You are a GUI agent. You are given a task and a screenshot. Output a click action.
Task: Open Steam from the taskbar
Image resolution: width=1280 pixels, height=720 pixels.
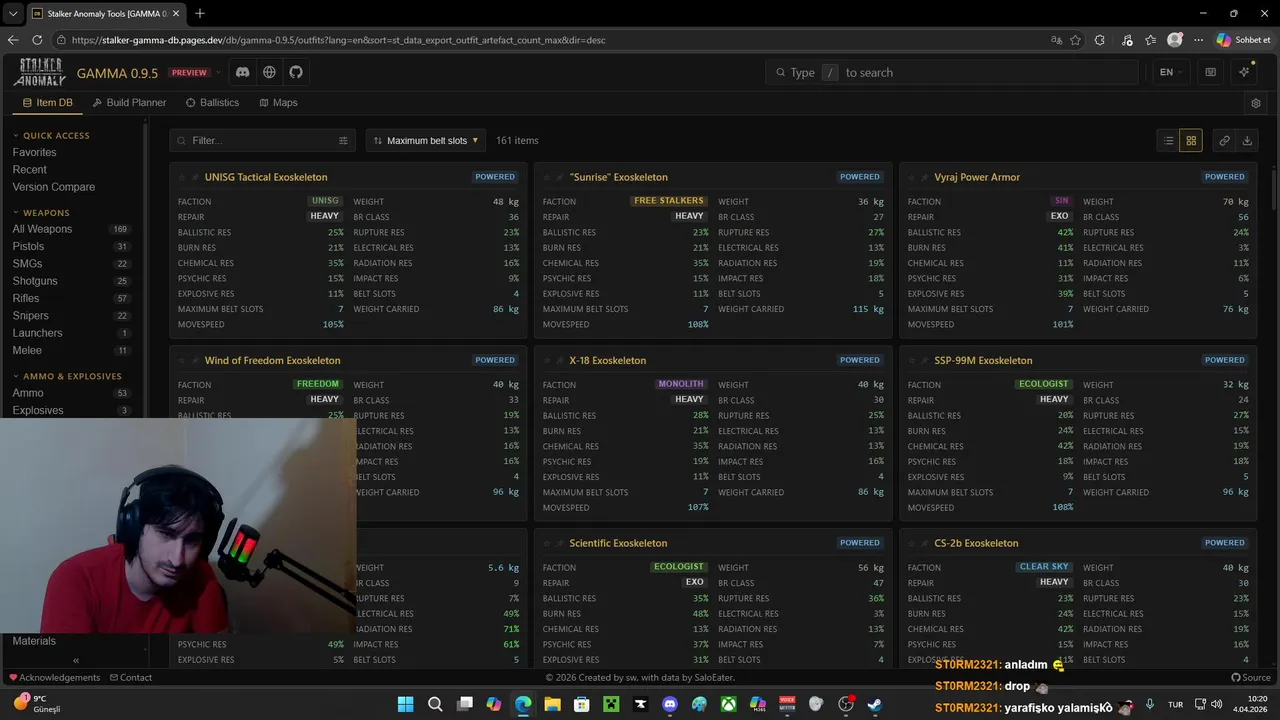point(875,704)
